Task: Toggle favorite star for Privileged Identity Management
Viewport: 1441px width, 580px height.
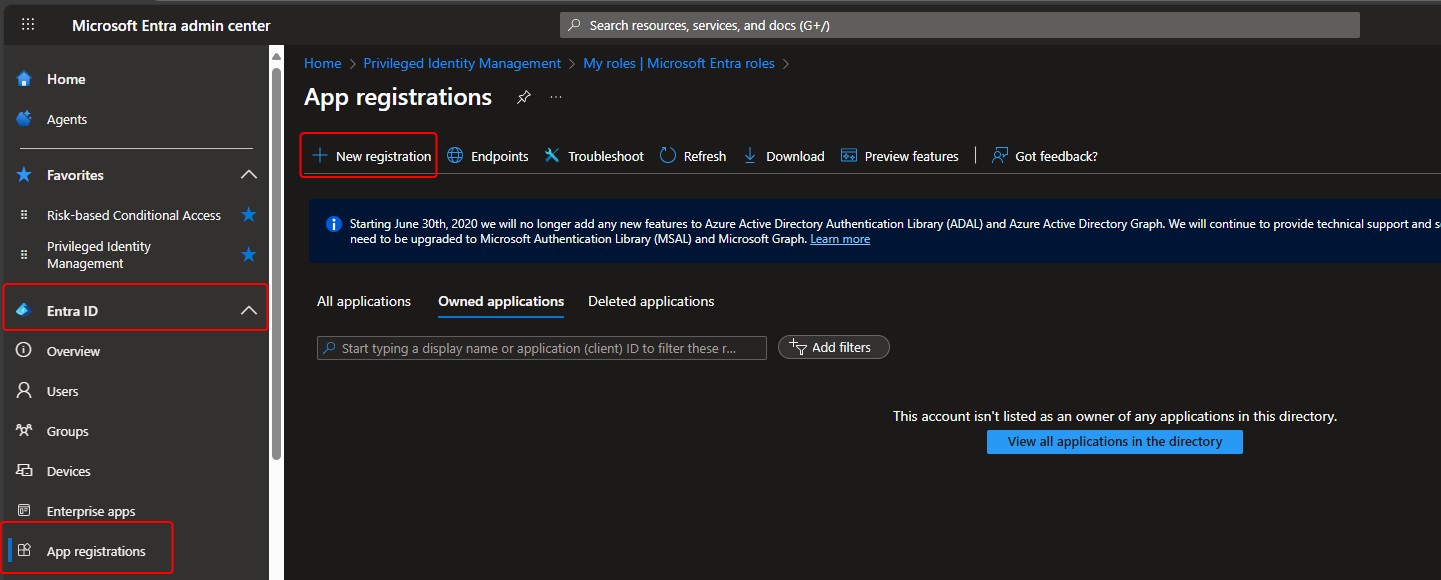Action: pos(249,255)
